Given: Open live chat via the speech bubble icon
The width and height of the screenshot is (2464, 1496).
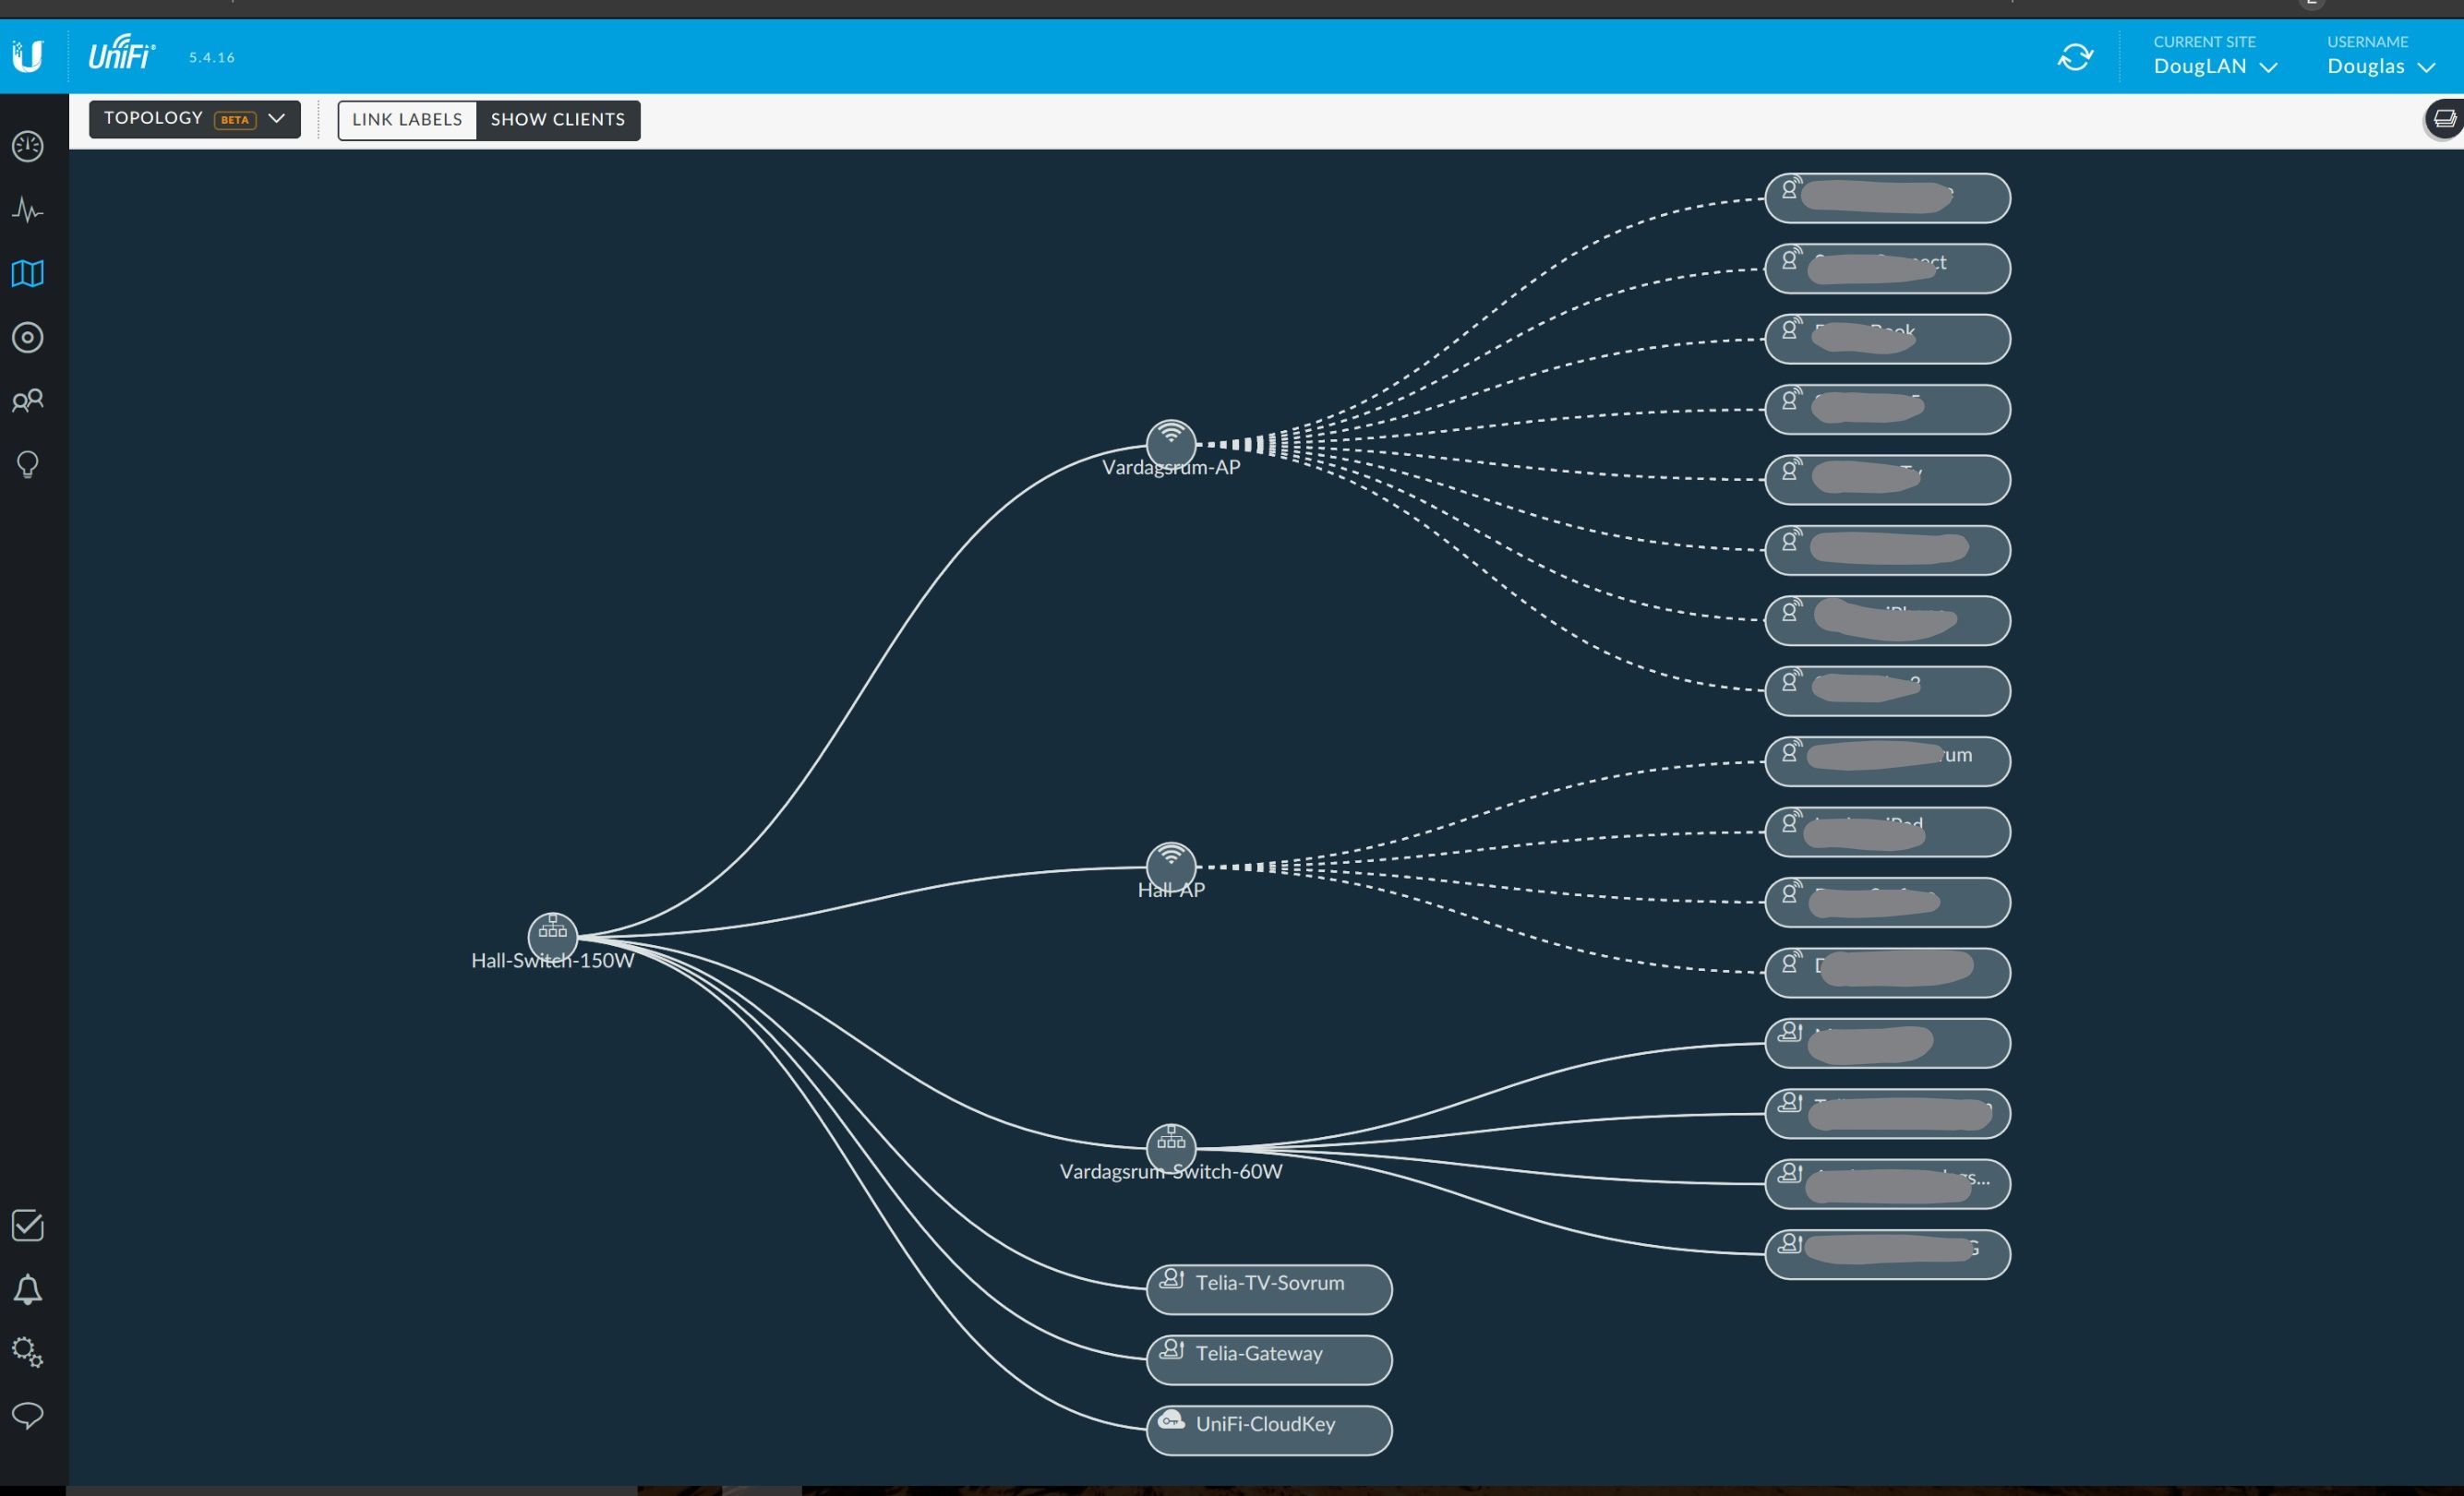Looking at the screenshot, I should coord(27,1415).
